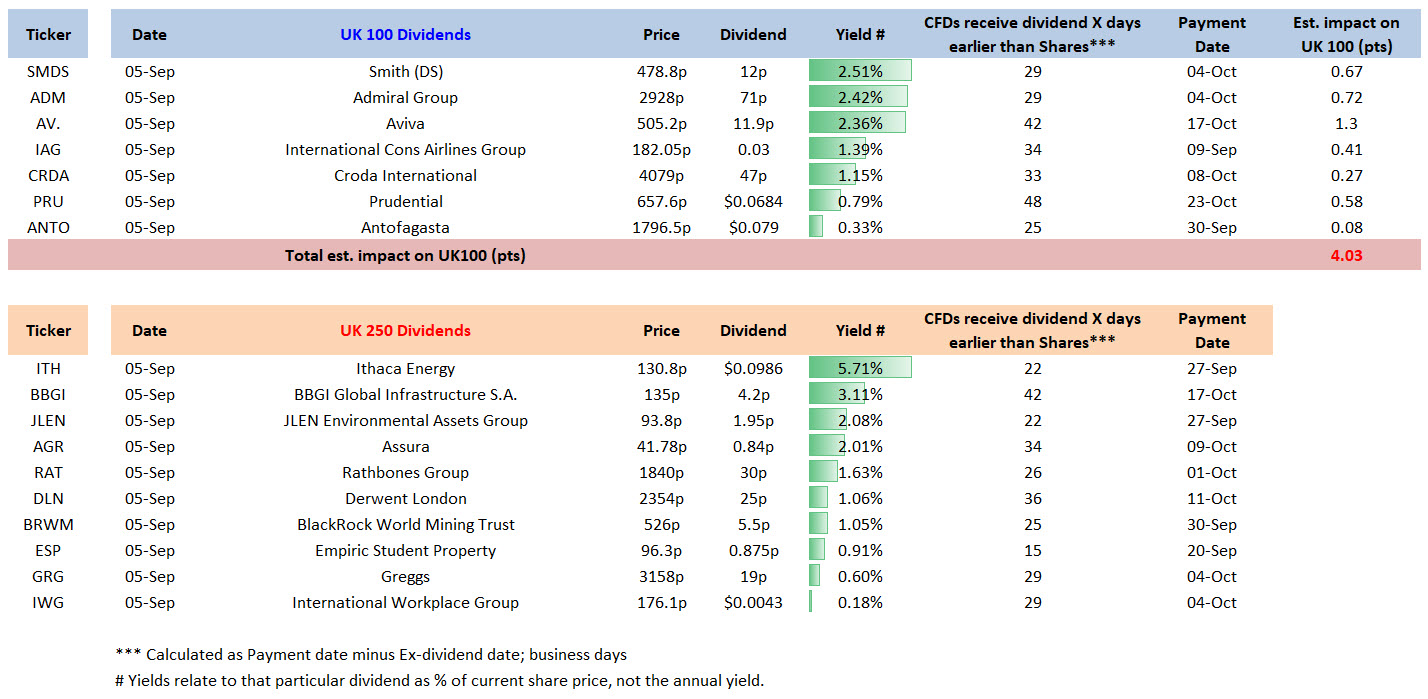1428x699 pixels.
Task: Select the SMDS ticker cell
Action: point(48,72)
